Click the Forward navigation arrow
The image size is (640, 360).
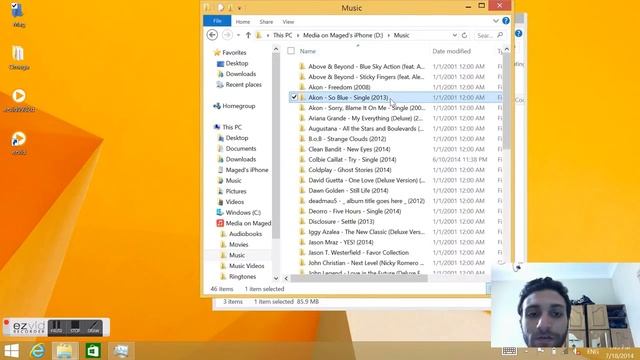227,35
